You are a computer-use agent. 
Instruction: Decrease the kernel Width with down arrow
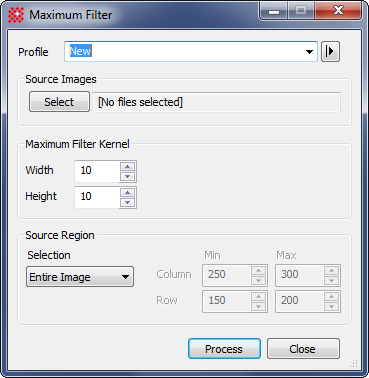click(x=128, y=176)
